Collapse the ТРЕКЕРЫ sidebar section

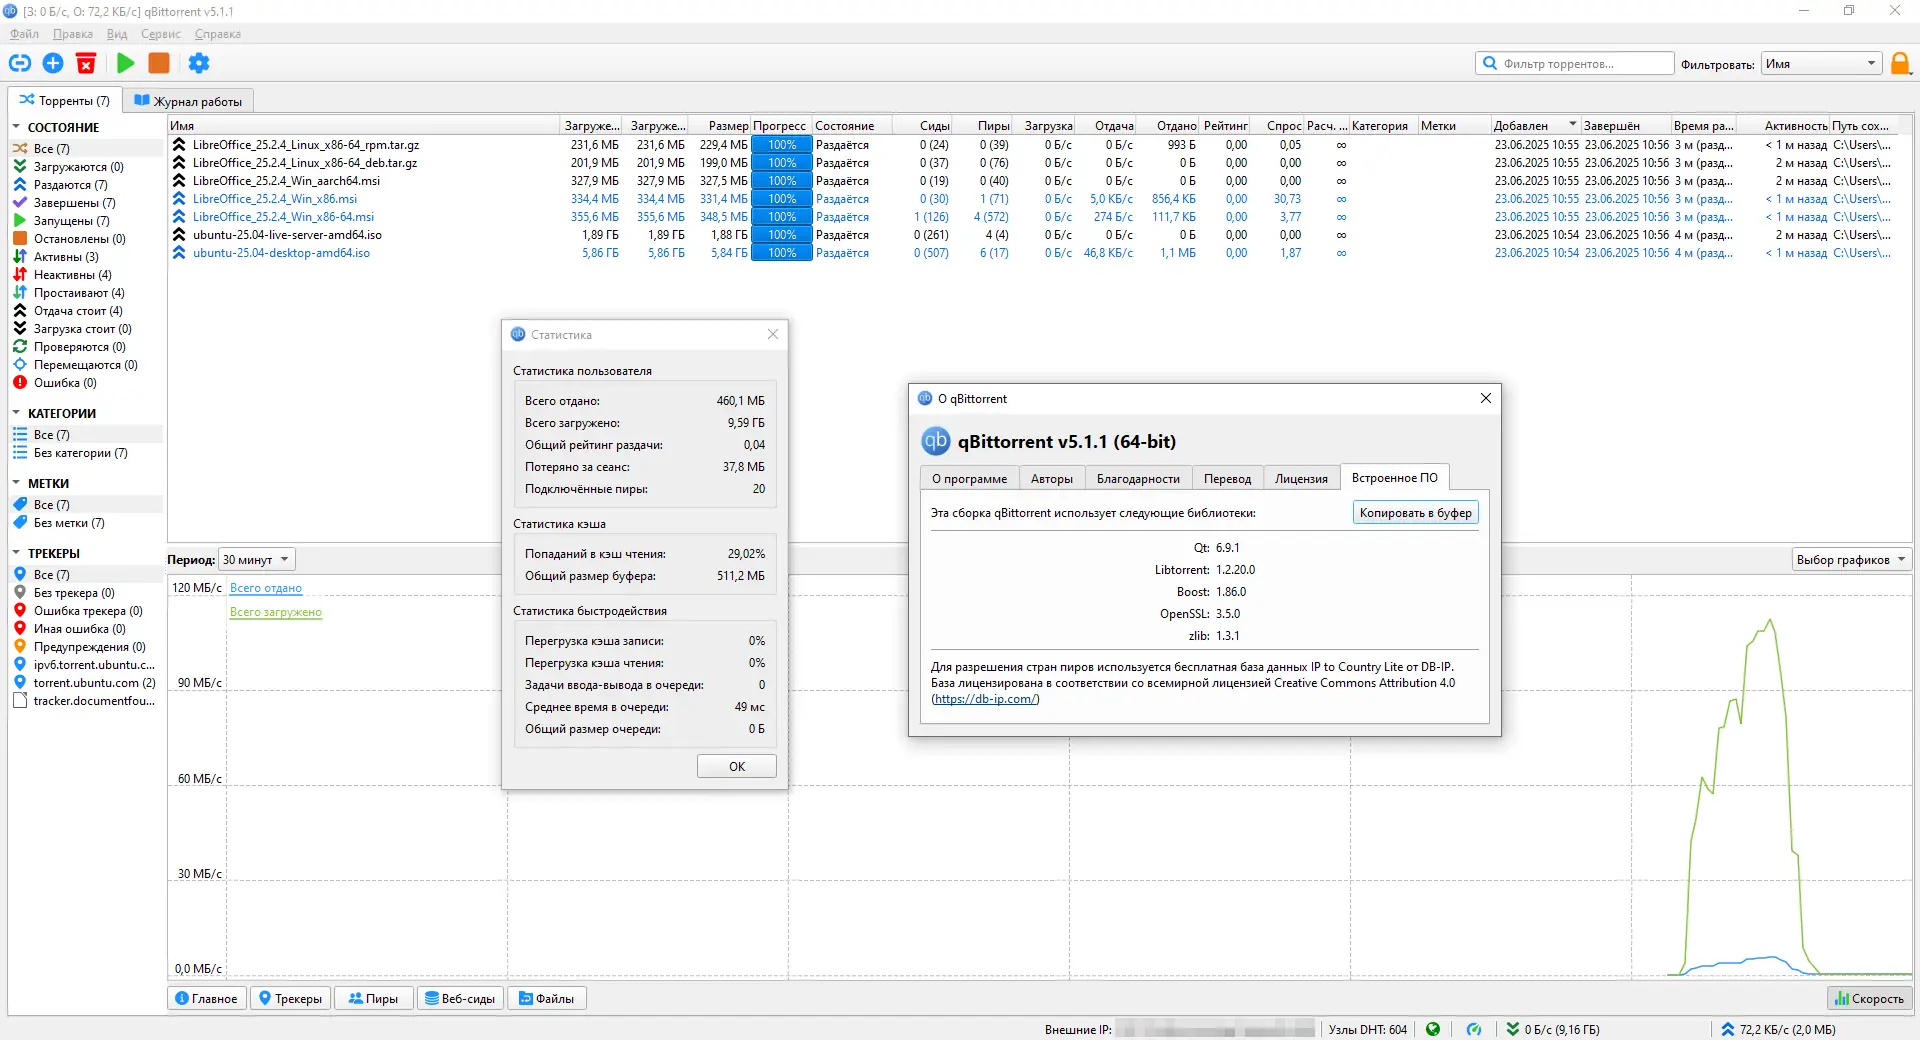16,553
